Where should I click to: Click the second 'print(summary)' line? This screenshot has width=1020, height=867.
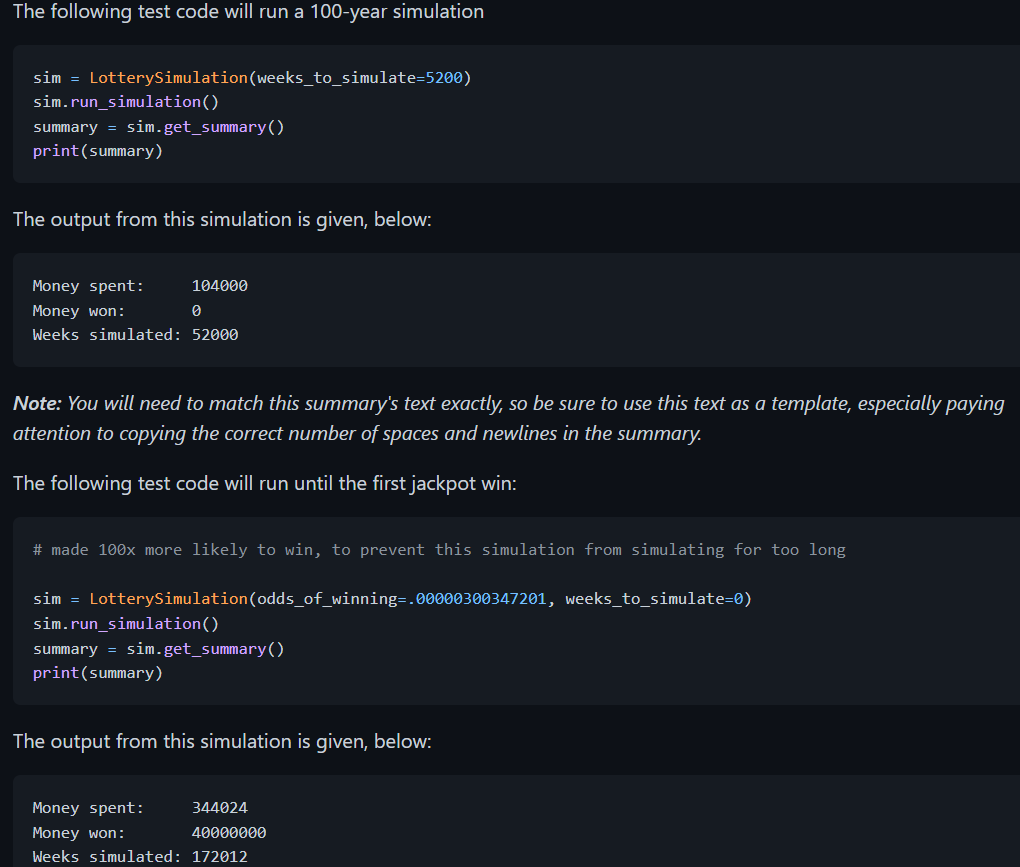[98, 673]
